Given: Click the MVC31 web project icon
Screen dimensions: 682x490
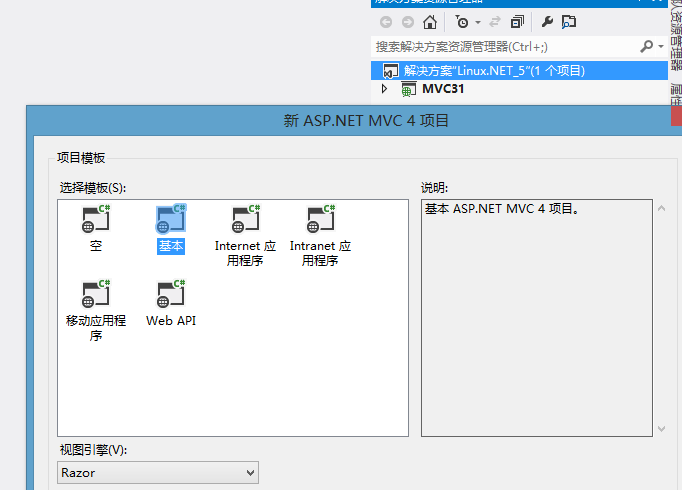Looking at the screenshot, I should coord(408,90).
